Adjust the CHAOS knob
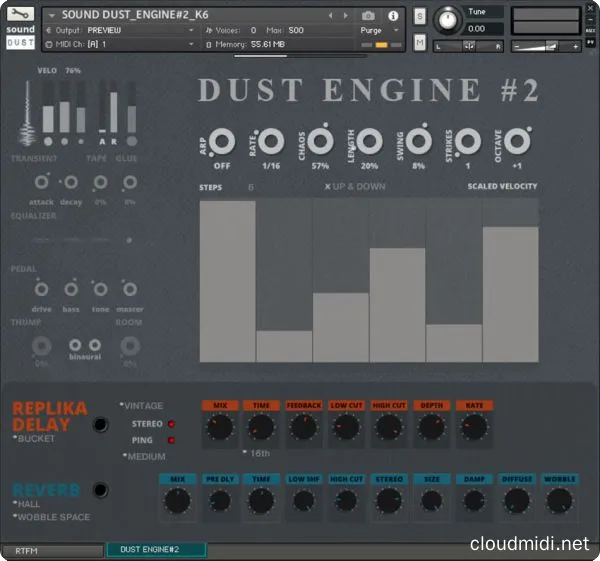Viewport: 600px width, 561px height. [320, 141]
